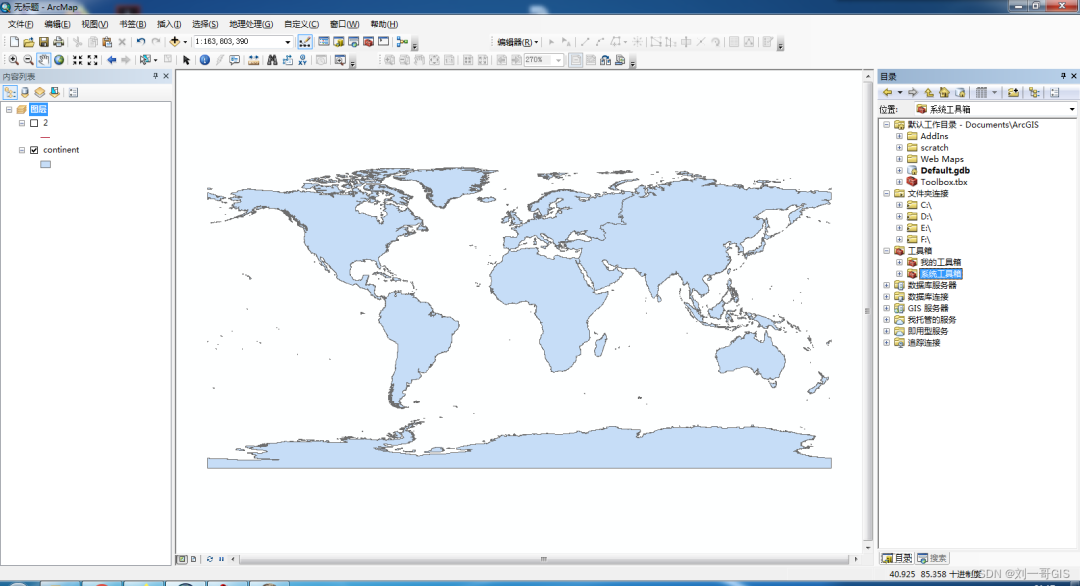Click the 图层 data frame item
Image resolution: width=1080 pixels, height=586 pixels.
pyautogui.click(x=39, y=109)
